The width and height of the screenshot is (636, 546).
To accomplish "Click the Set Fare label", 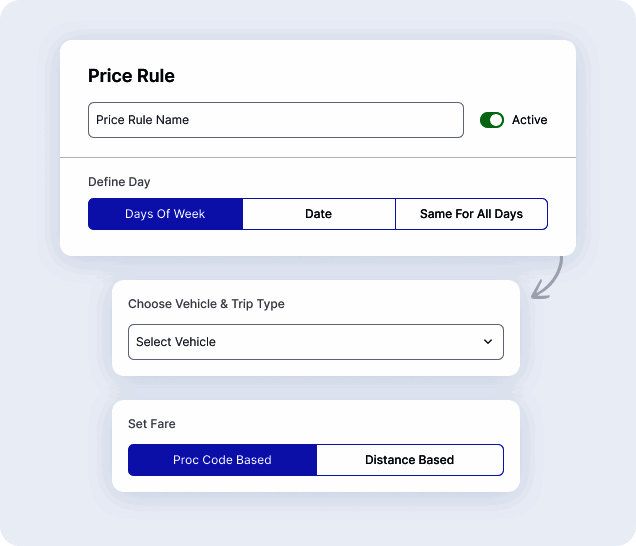I will click(151, 424).
